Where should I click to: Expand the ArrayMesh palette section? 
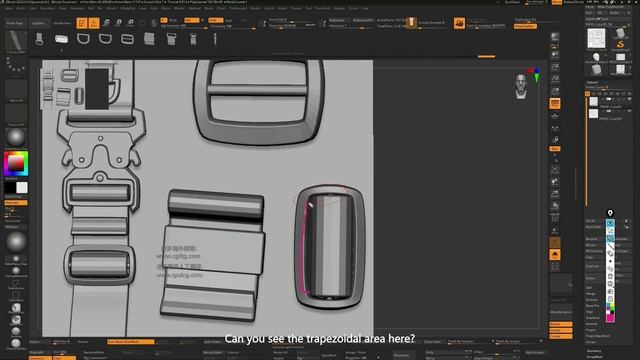tap(594, 357)
